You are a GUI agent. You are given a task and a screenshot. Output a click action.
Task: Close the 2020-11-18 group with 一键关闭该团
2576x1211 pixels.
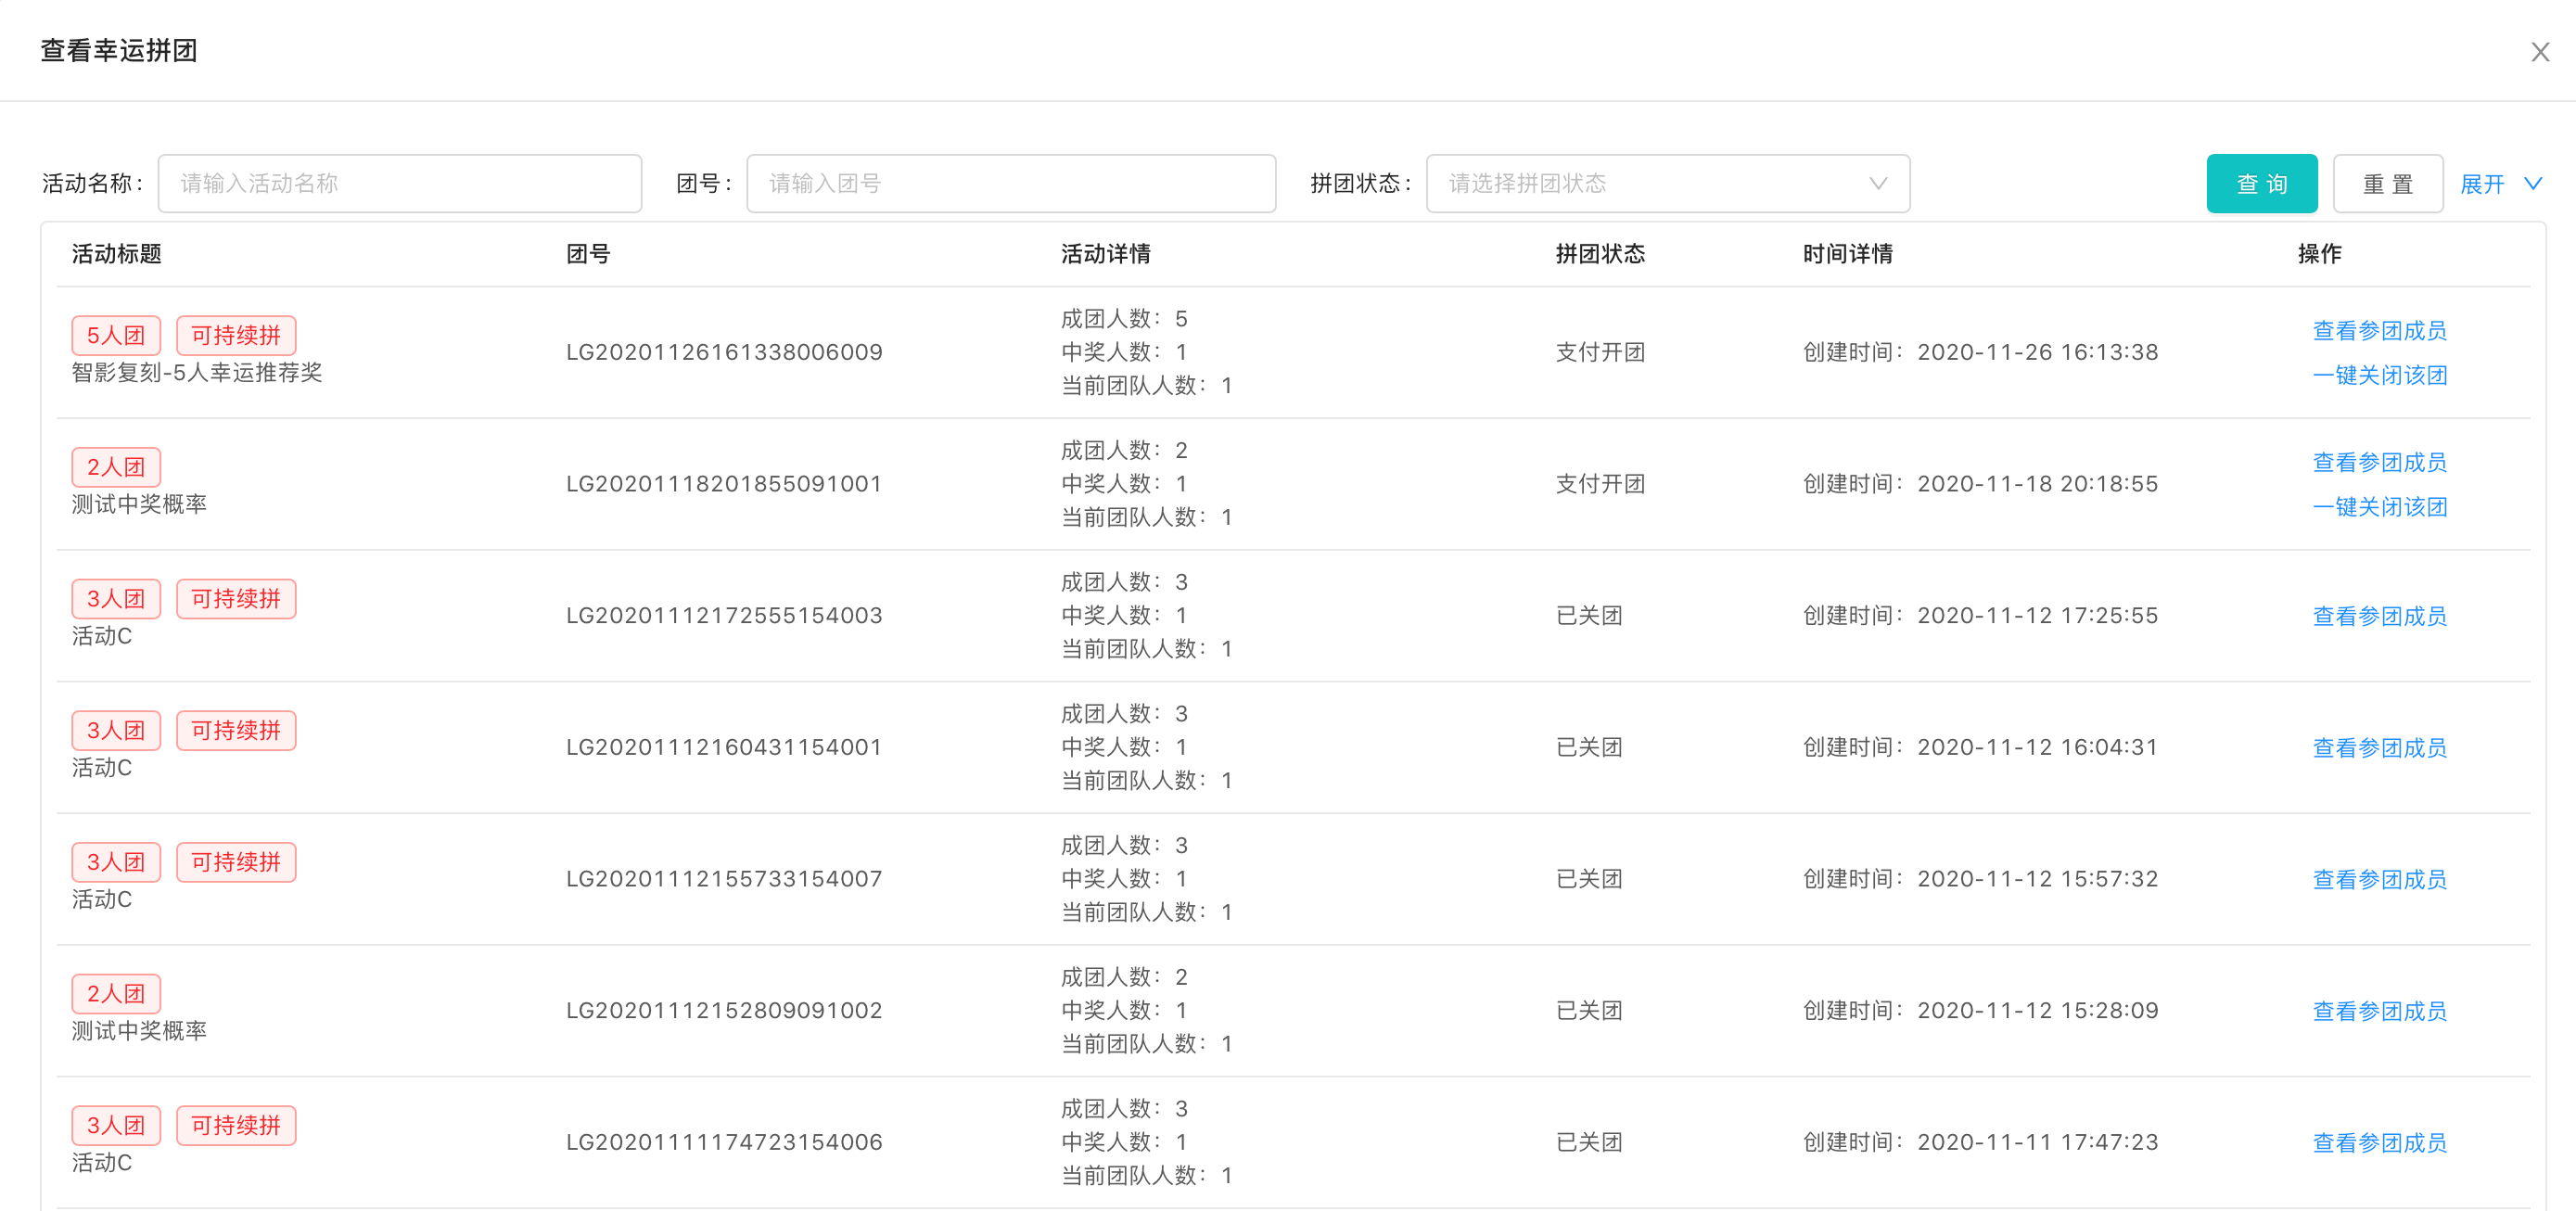click(x=2379, y=508)
